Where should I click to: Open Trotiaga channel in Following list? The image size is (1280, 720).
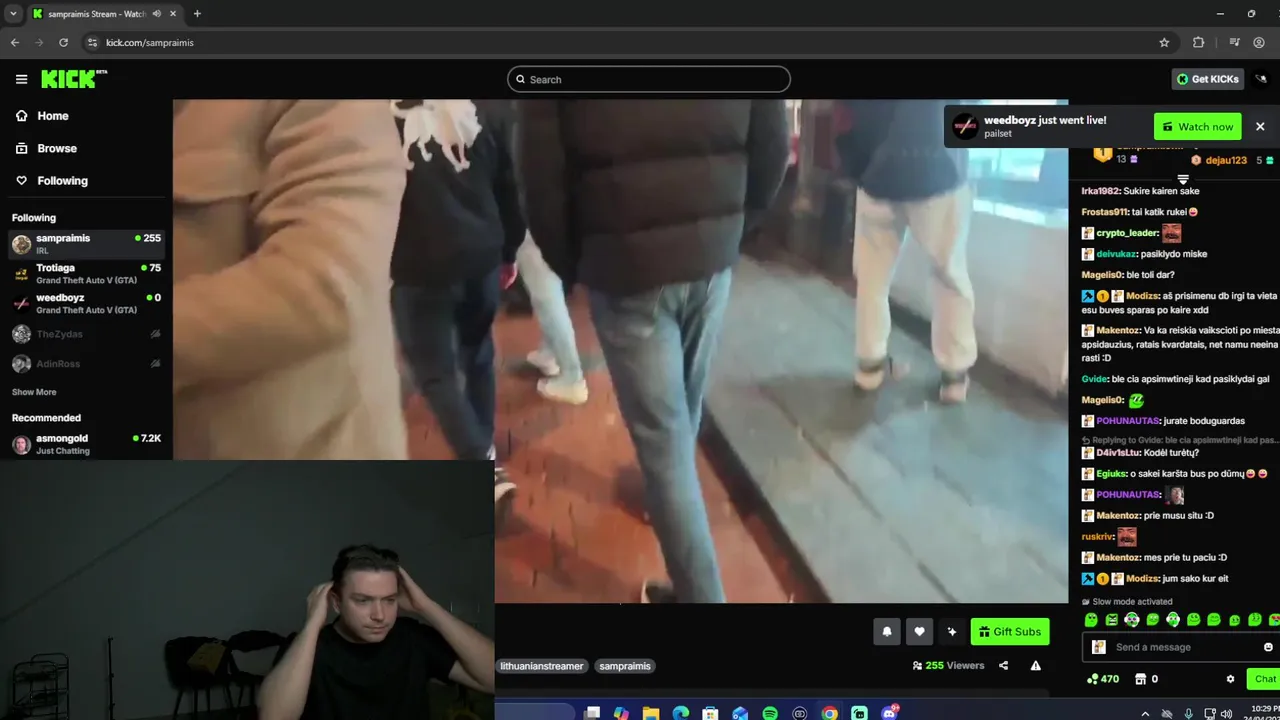[x=86, y=274]
